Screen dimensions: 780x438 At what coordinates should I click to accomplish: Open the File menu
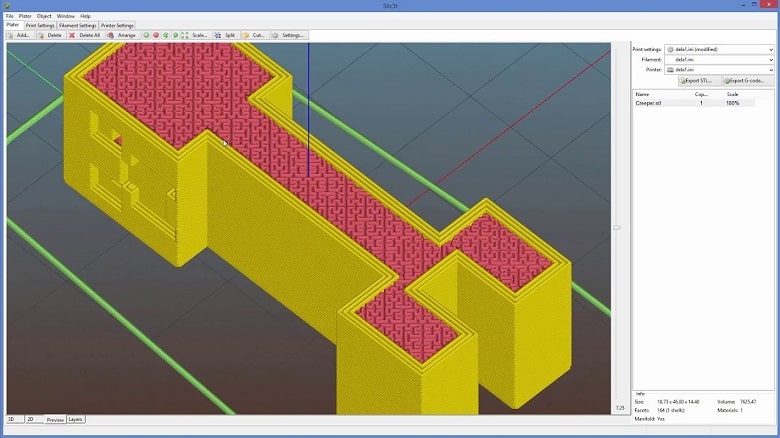(9, 16)
